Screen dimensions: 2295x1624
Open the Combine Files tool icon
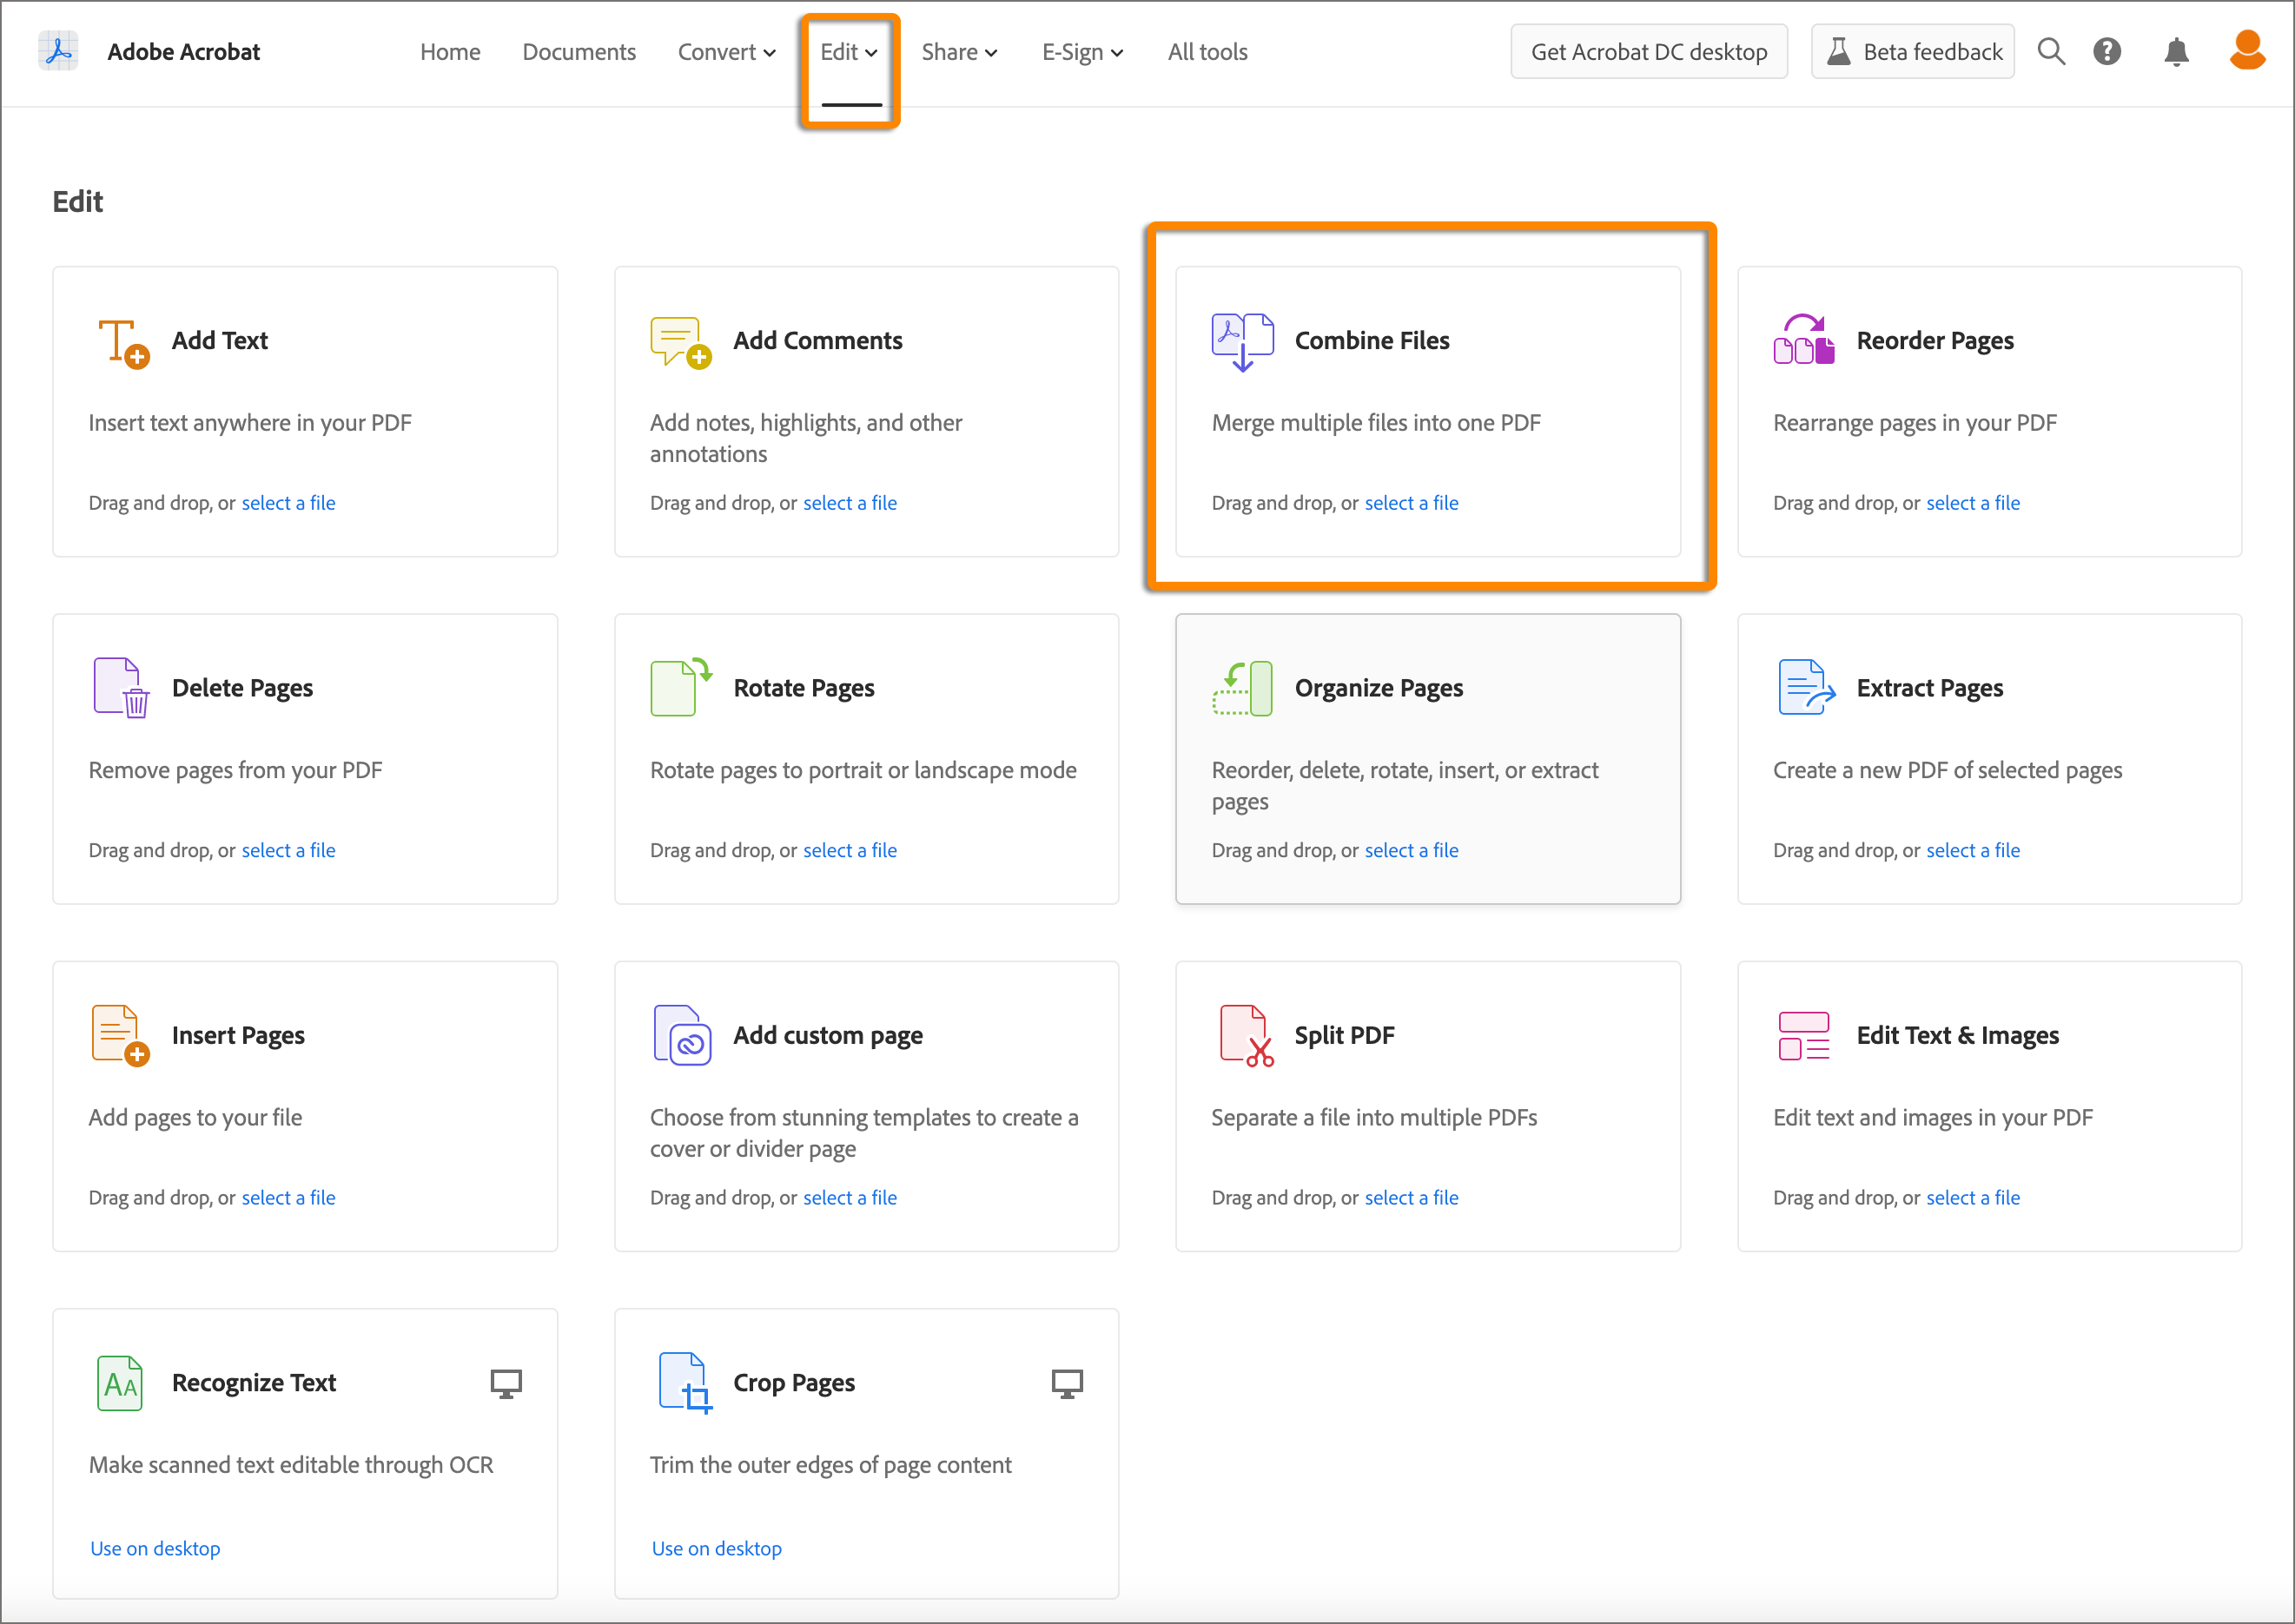pos(1241,340)
